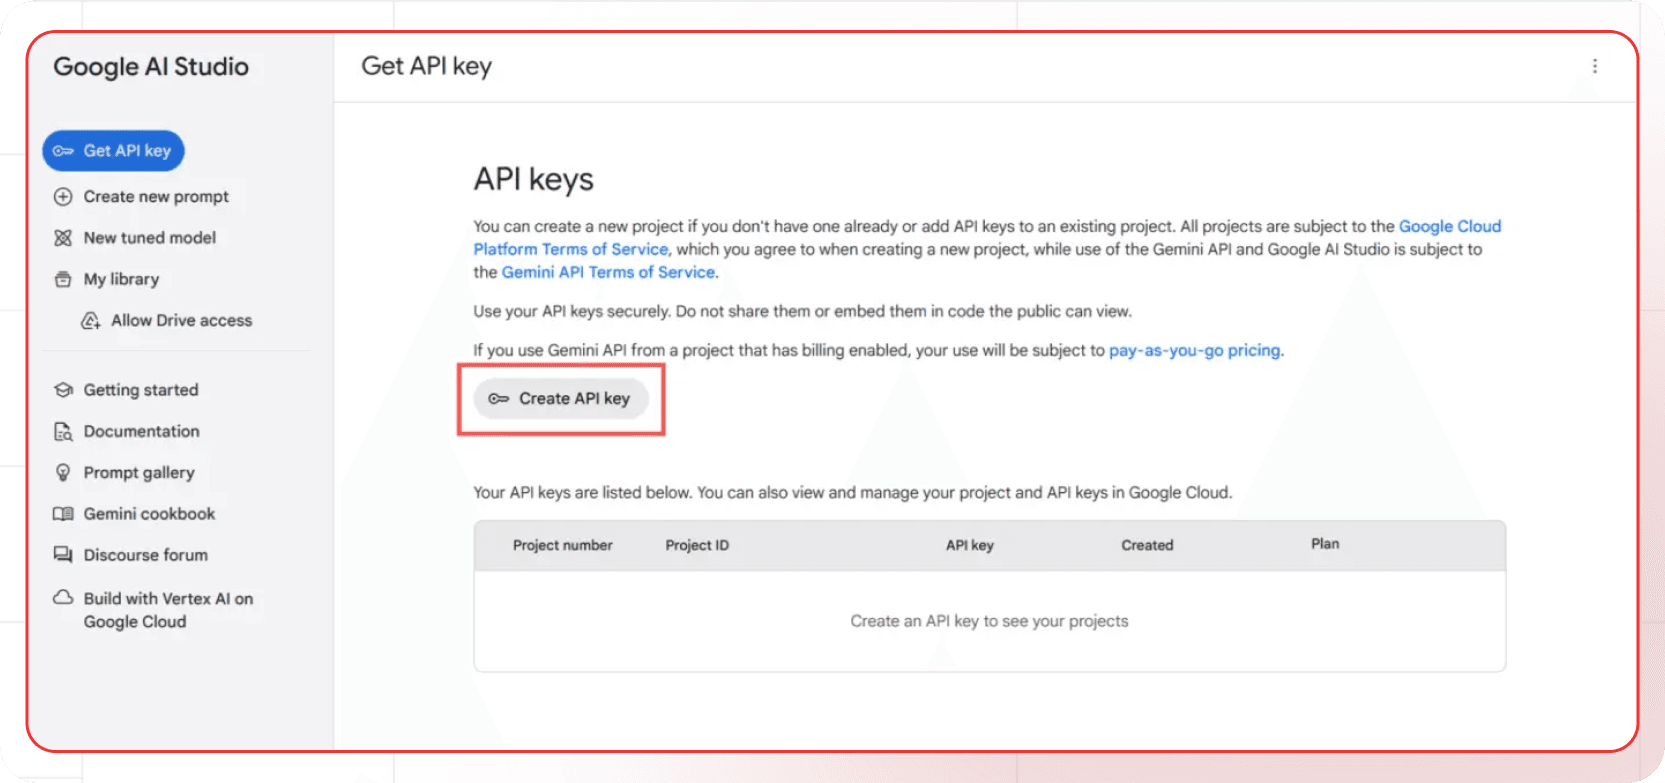Click the graduation cap Getting started icon

click(63, 390)
